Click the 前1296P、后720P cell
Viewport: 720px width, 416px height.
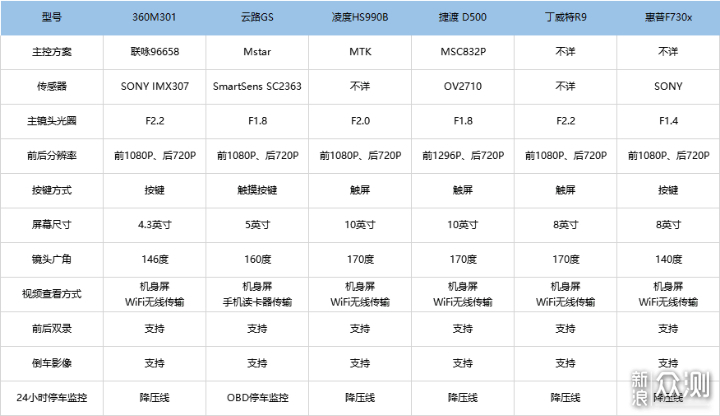(x=463, y=156)
